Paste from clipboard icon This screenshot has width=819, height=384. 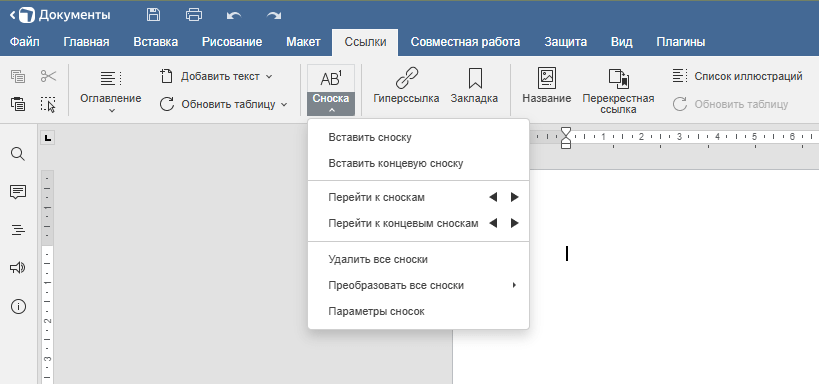click(18, 104)
